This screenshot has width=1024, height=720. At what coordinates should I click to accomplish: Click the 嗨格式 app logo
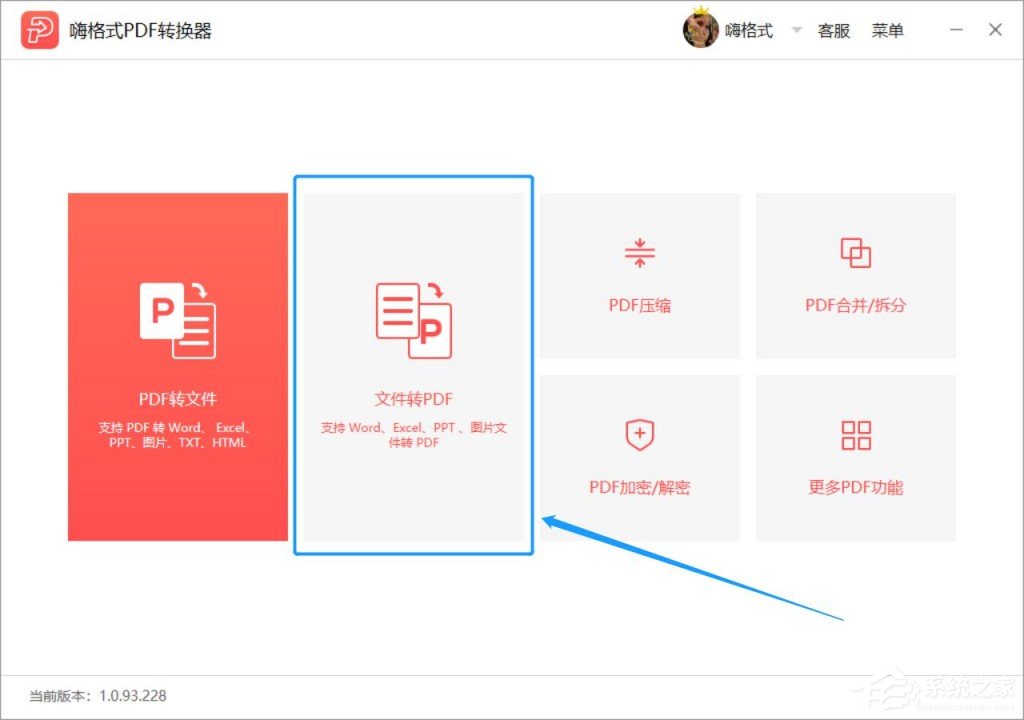pos(40,29)
